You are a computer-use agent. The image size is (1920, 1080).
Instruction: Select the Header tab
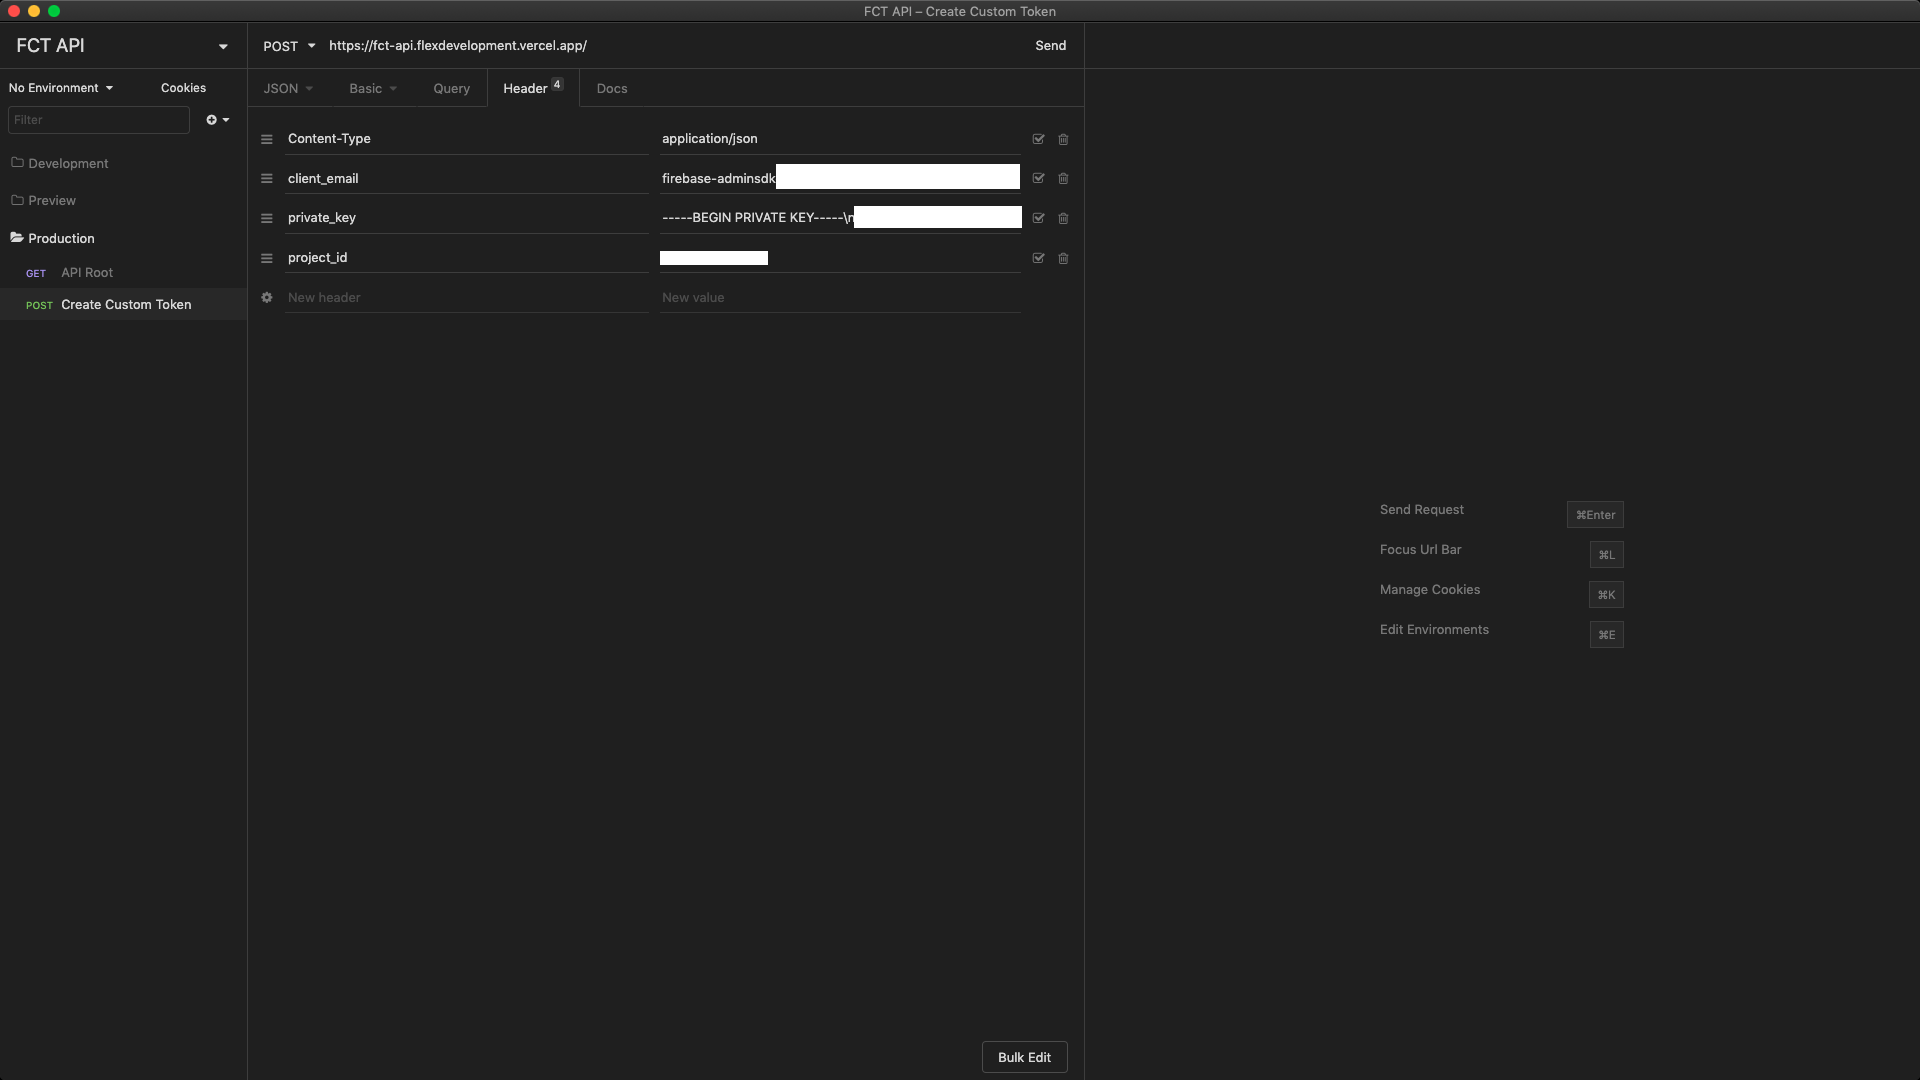533,88
